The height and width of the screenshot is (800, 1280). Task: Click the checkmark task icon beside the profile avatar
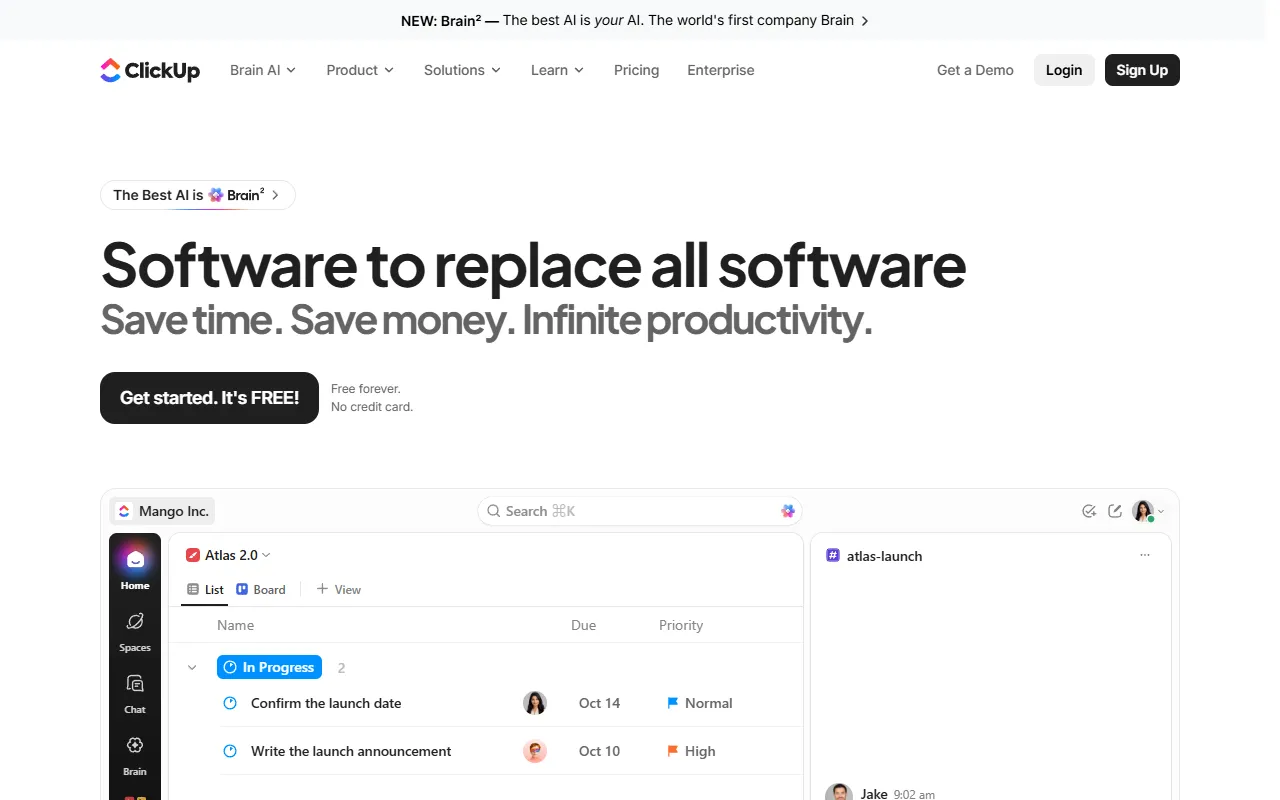1089,511
